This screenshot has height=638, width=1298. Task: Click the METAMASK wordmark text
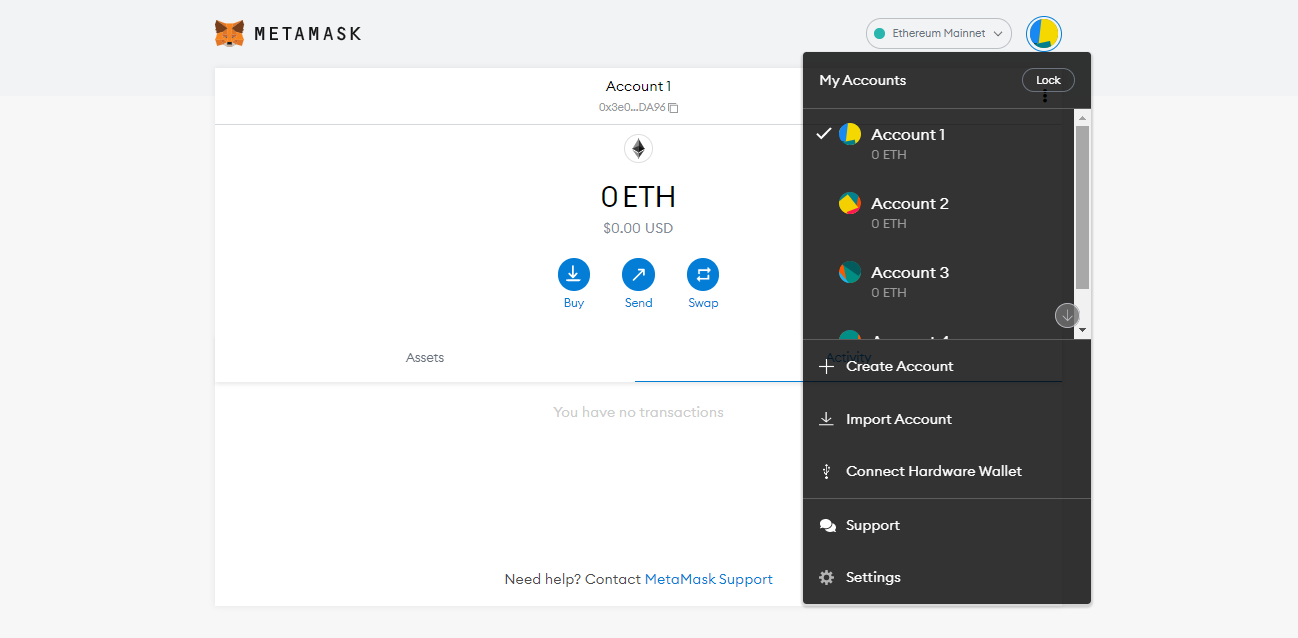[x=308, y=34]
